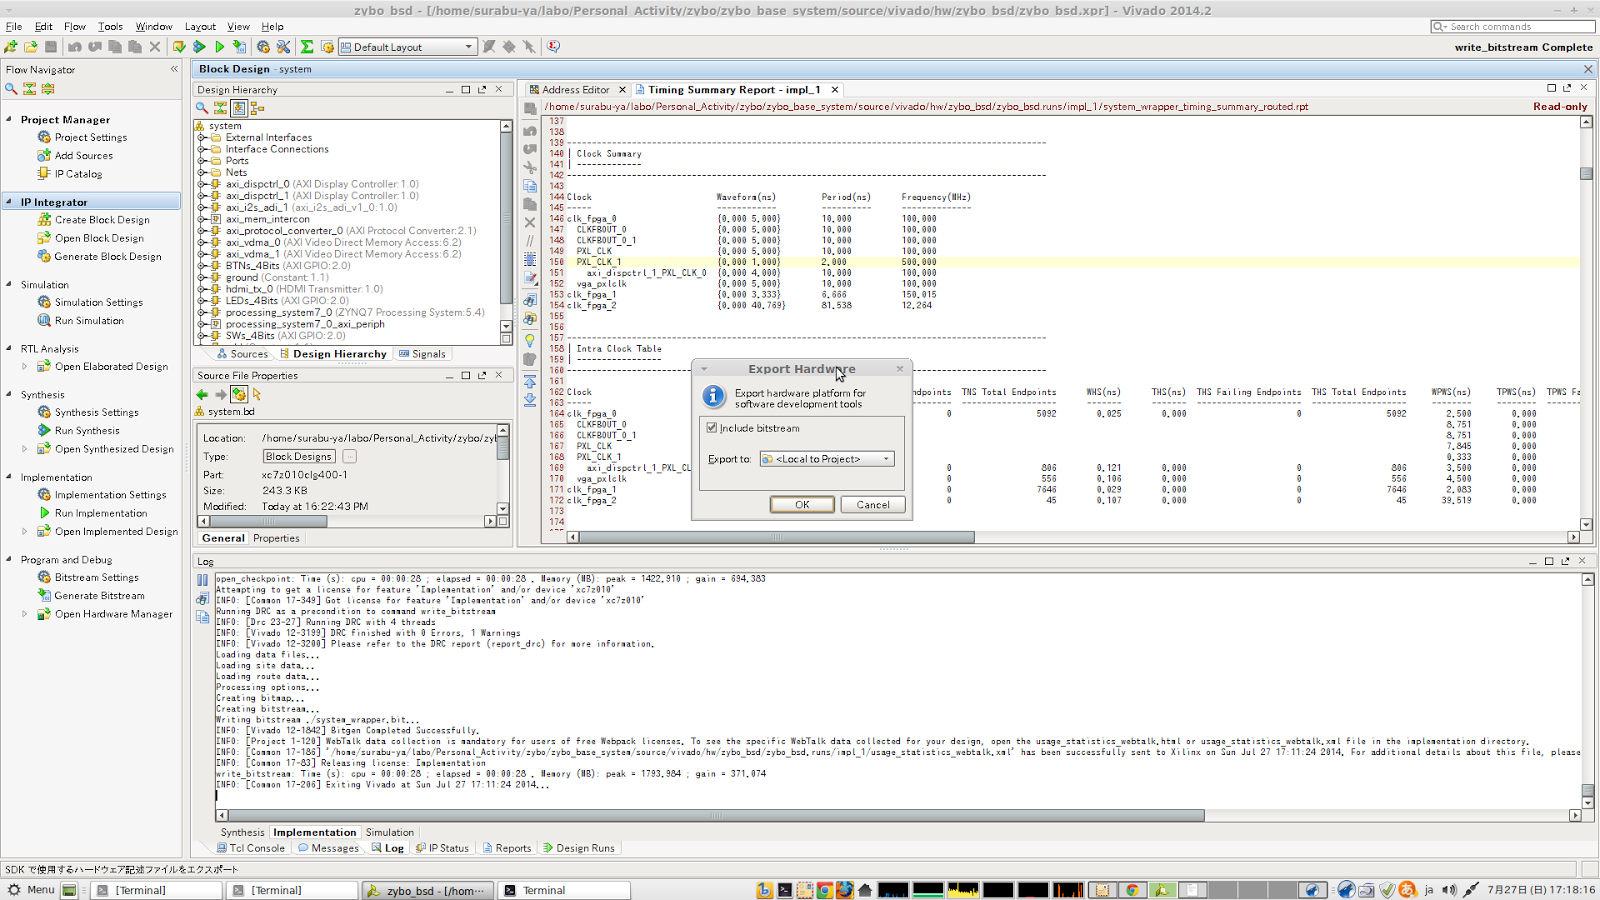Click OK in Export Hardware dialog
The width and height of the screenshot is (1600, 900).
coord(802,505)
